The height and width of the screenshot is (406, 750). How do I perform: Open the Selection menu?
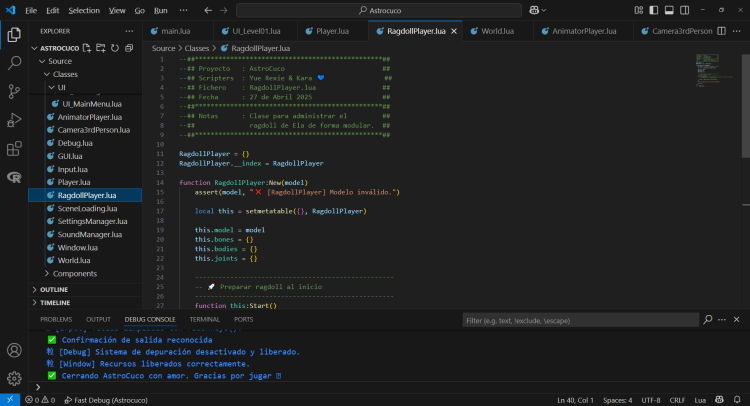click(84, 9)
